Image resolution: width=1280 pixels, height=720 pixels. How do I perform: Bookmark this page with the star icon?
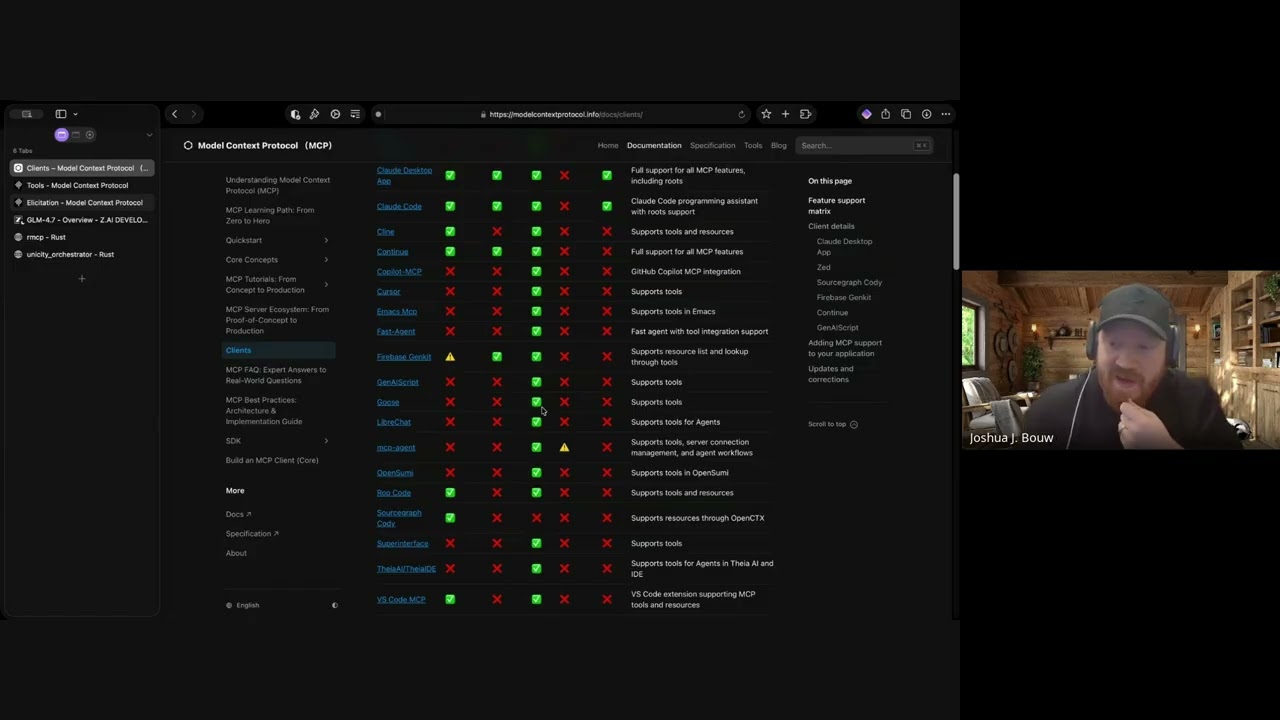pos(766,114)
